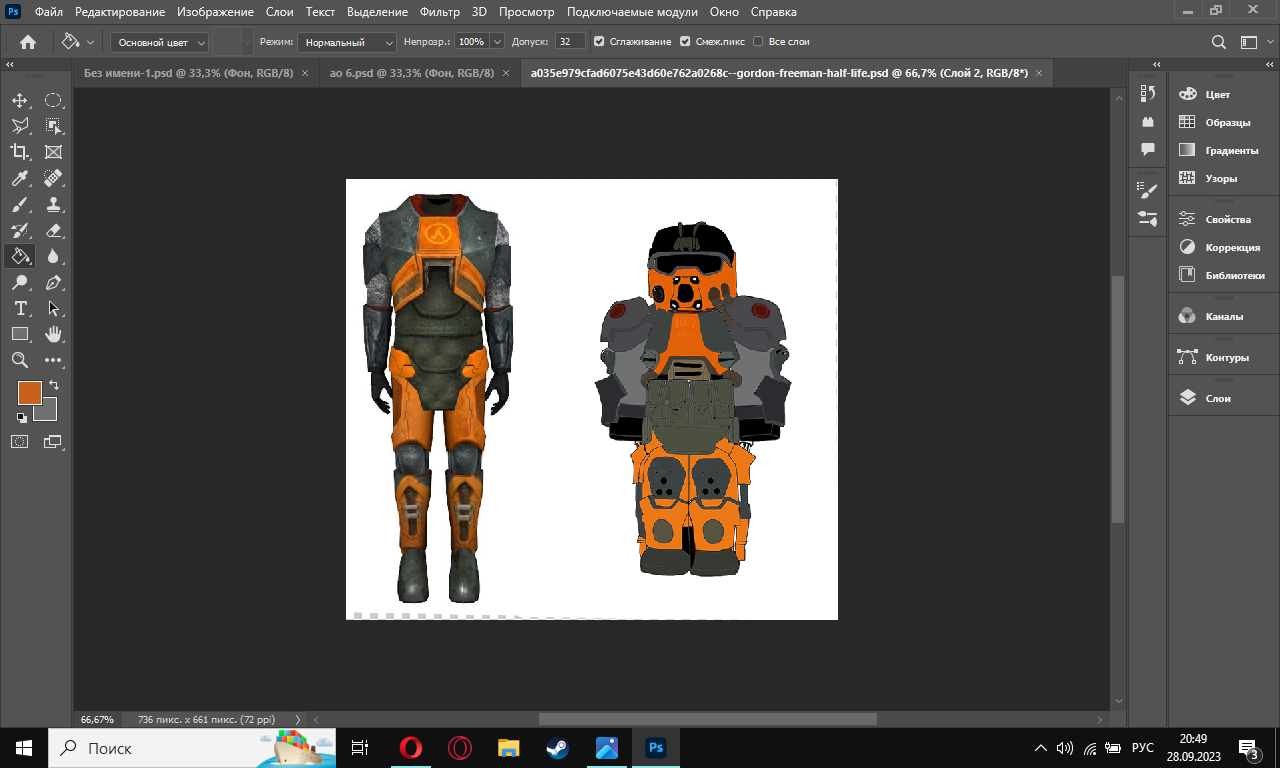Screen dimensions: 1280x768
Task: Open the Основной цвет fill source dropdown
Action: [160, 42]
